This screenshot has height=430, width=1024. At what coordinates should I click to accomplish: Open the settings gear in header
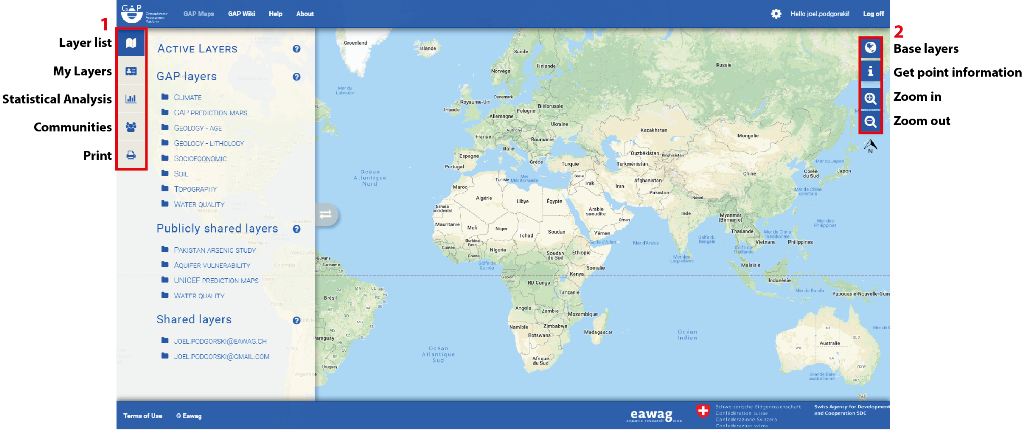776,14
